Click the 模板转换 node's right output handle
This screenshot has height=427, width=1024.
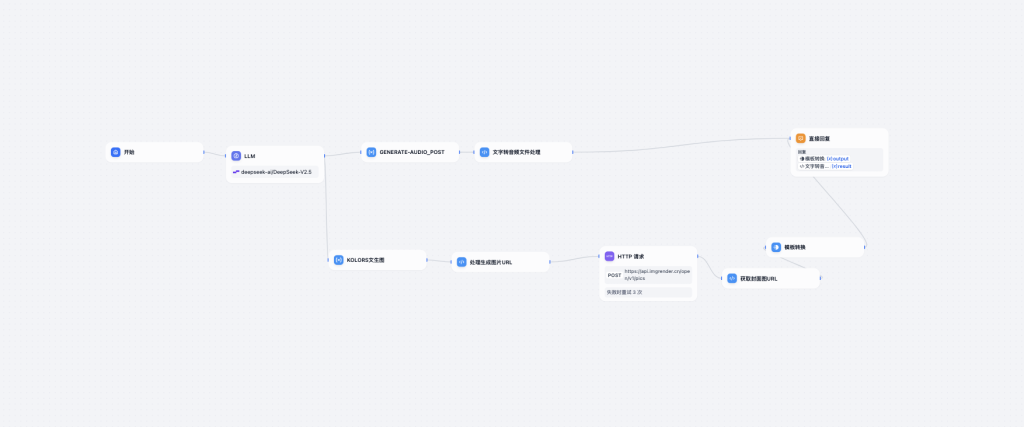point(865,247)
